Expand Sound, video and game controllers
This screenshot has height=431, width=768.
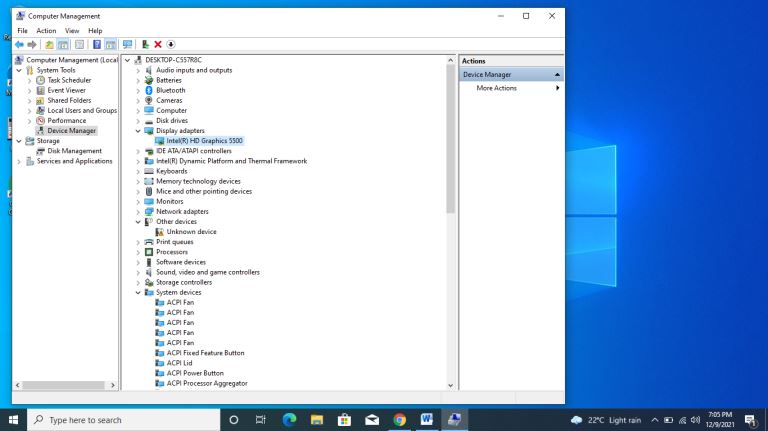tap(138, 272)
